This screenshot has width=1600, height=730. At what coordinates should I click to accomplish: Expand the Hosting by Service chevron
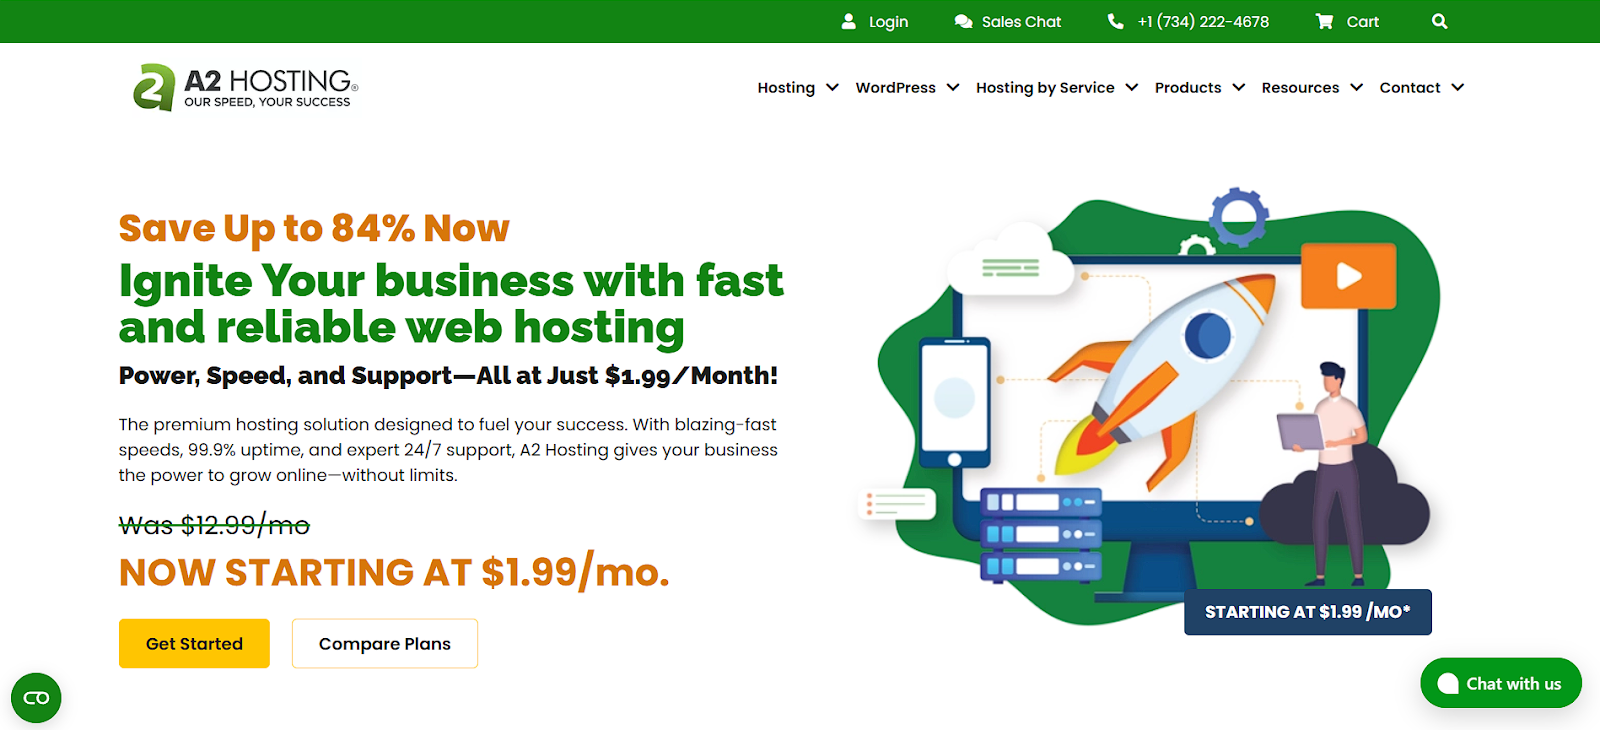1132,87
